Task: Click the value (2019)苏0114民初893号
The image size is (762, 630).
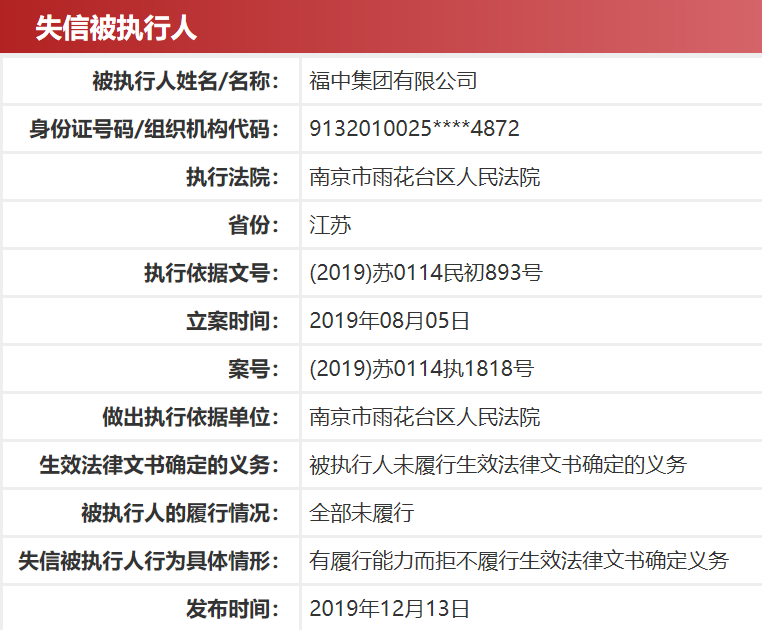Action: click(x=426, y=273)
